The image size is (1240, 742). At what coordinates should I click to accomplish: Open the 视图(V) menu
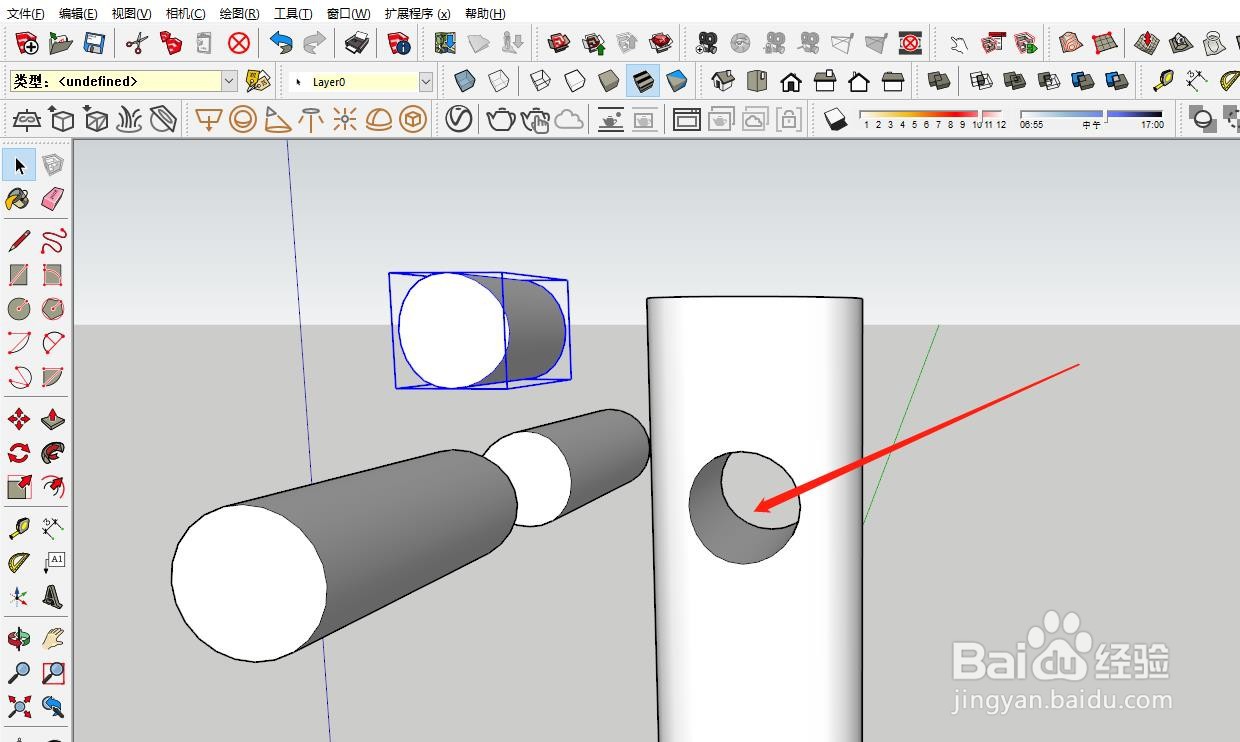tap(132, 14)
